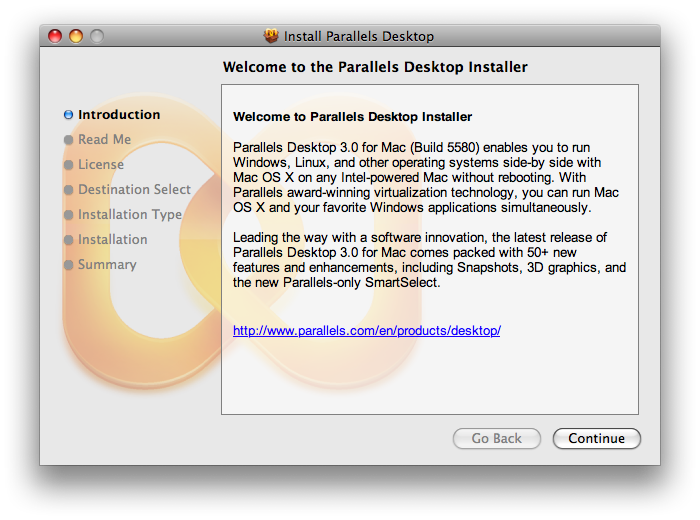The image size is (700, 520).
Task: Open the parallels.com products desktop link
Action: (x=367, y=331)
